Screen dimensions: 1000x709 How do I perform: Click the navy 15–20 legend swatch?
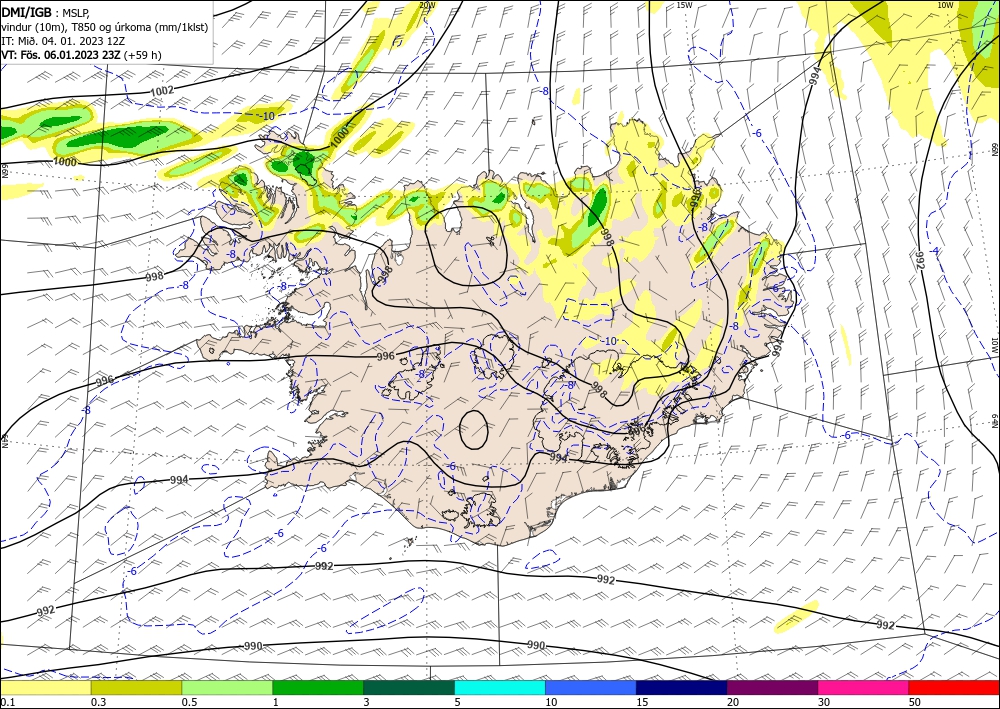pyautogui.click(x=681, y=687)
